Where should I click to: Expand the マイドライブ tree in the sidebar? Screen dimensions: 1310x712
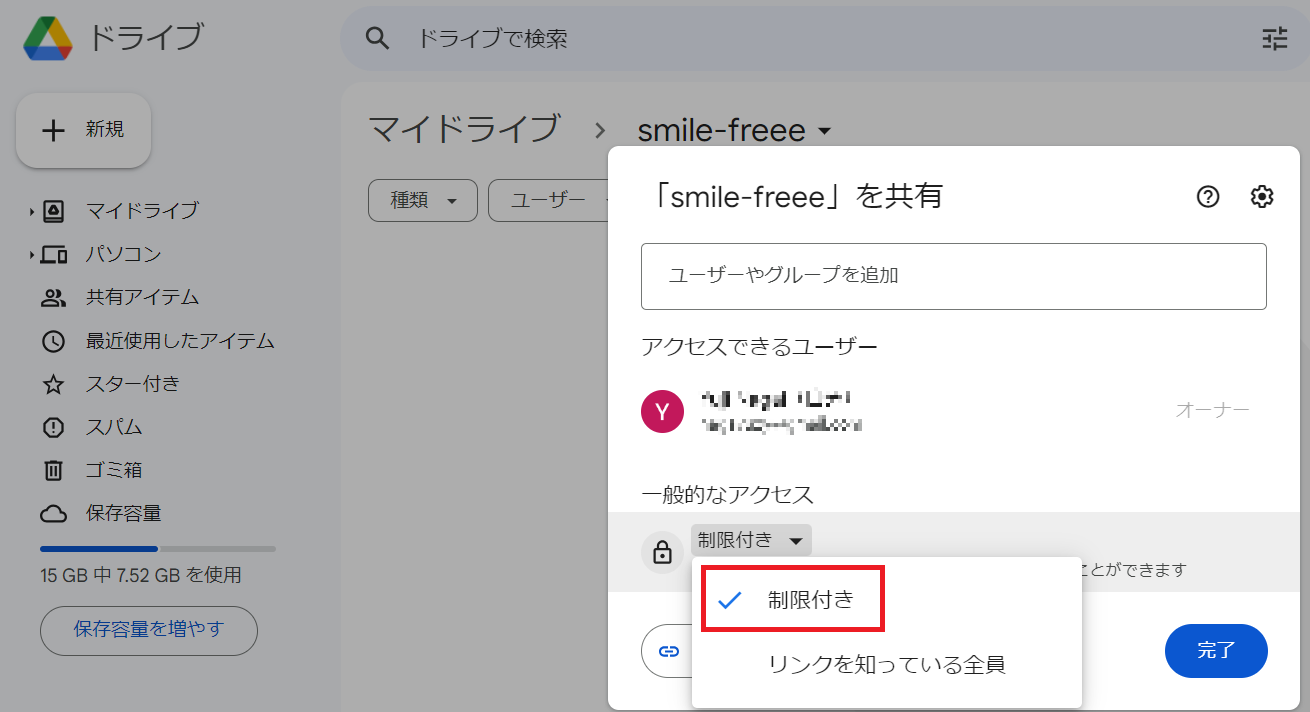pyautogui.click(x=32, y=212)
